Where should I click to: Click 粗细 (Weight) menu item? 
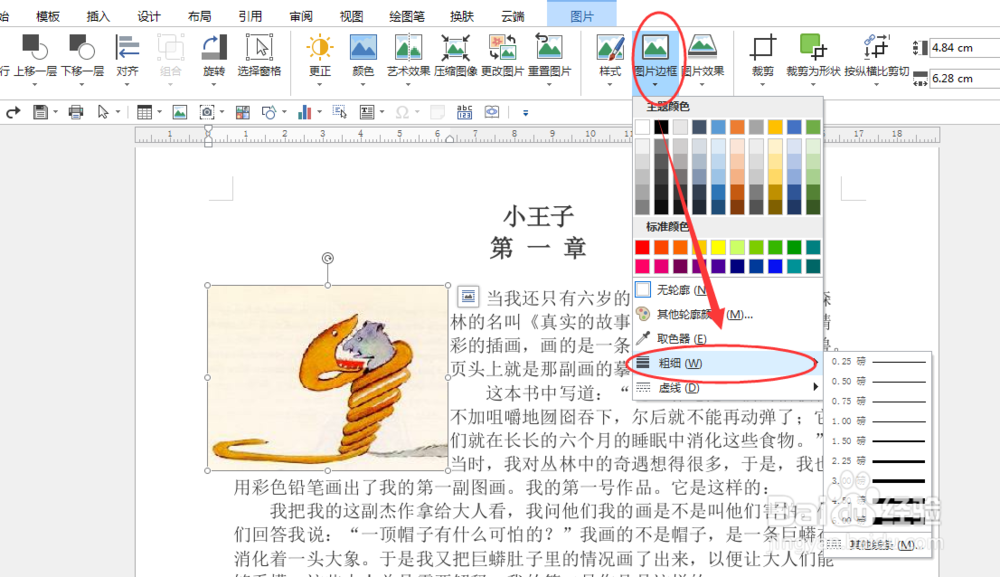point(727,363)
